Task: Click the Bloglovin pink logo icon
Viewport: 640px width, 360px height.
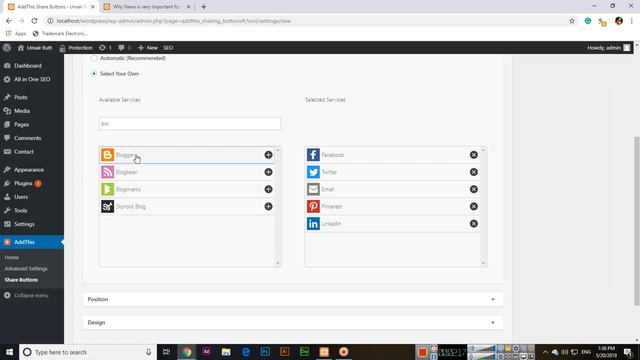Action: pyautogui.click(x=107, y=172)
